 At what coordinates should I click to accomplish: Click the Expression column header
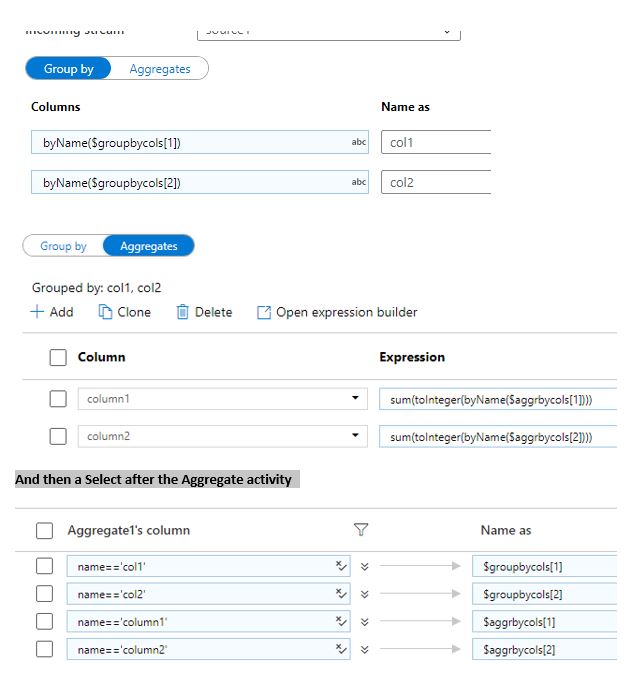tap(412, 357)
